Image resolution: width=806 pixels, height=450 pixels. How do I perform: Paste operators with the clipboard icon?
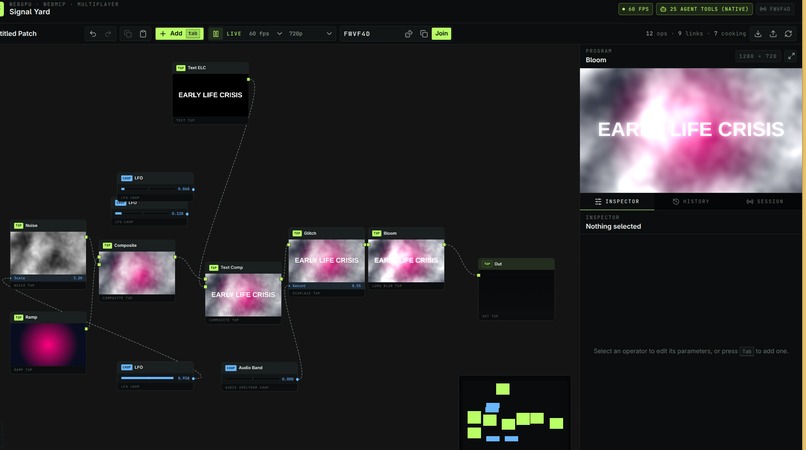[x=143, y=34]
